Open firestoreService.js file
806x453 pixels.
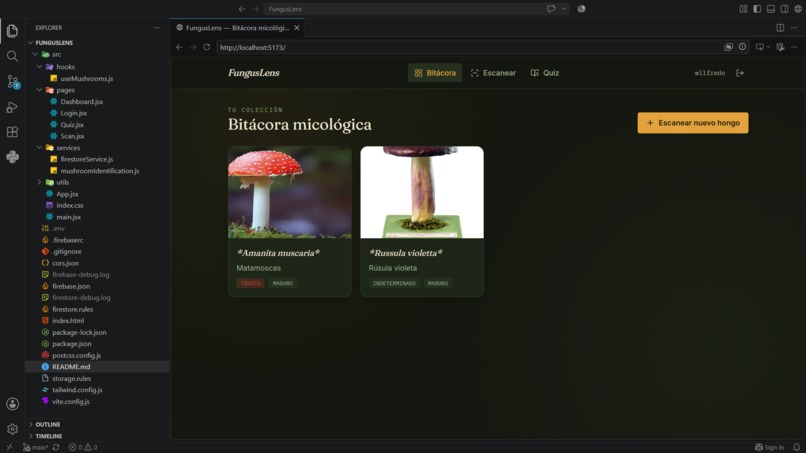[x=86, y=159]
